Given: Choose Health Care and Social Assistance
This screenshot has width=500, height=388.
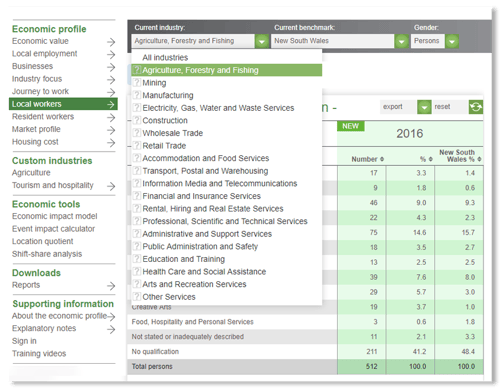Looking at the screenshot, I should pos(204,272).
